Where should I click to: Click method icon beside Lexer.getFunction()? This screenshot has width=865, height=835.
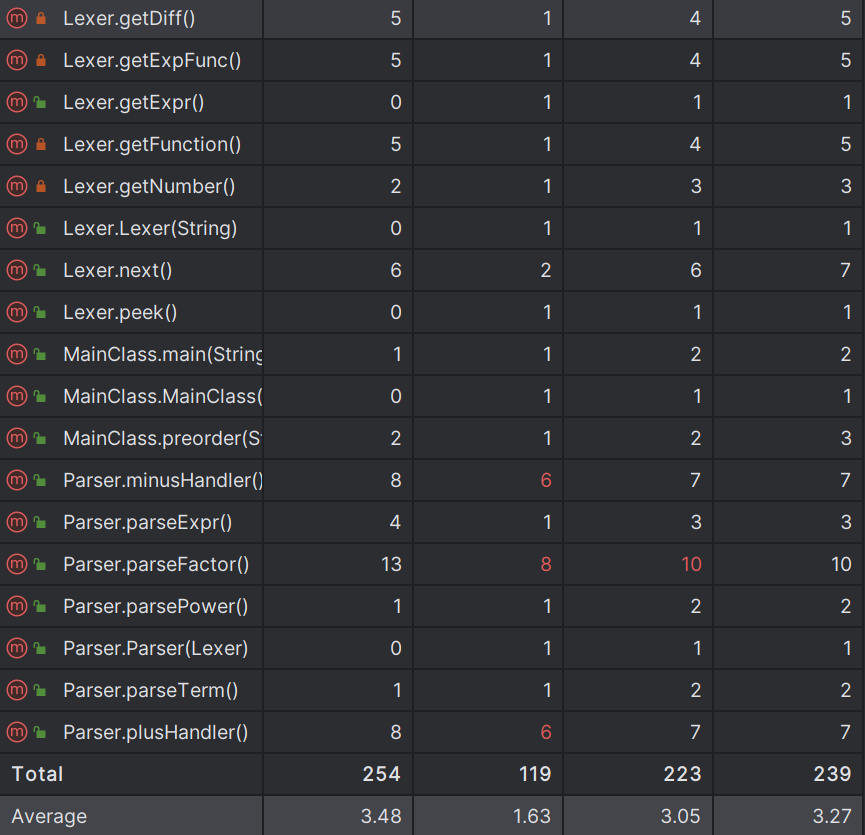pyautogui.click(x=17, y=144)
